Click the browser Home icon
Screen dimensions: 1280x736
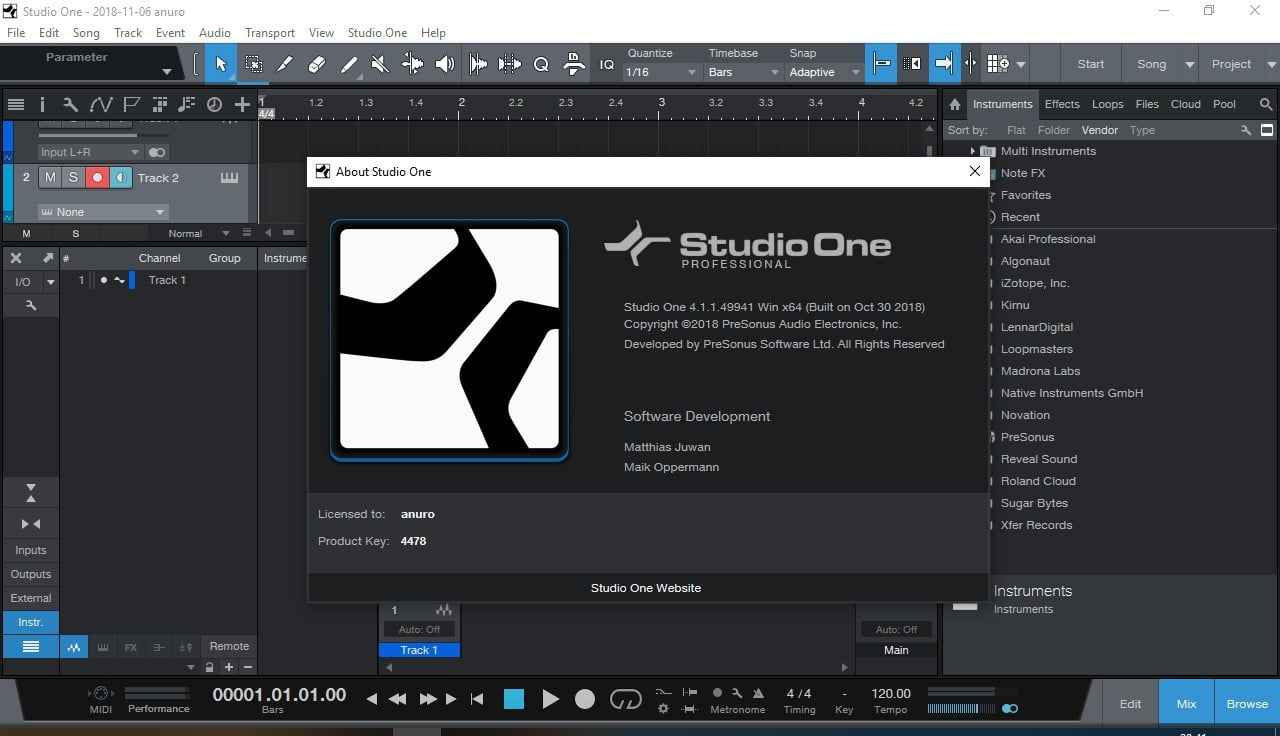[x=955, y=104]
